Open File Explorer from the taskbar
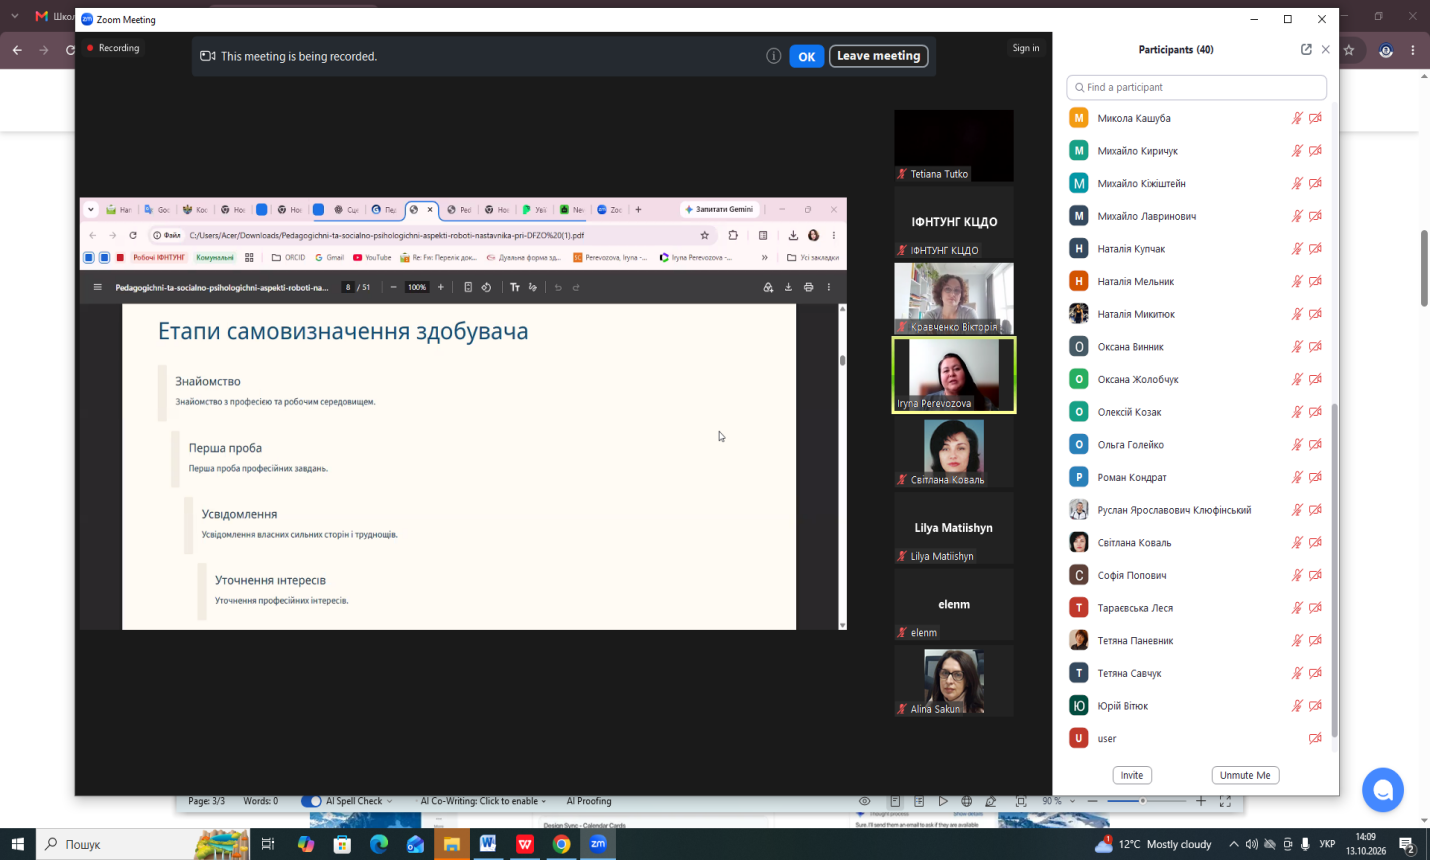This screenshot has width=1430, height=860. tap(452, 844)
